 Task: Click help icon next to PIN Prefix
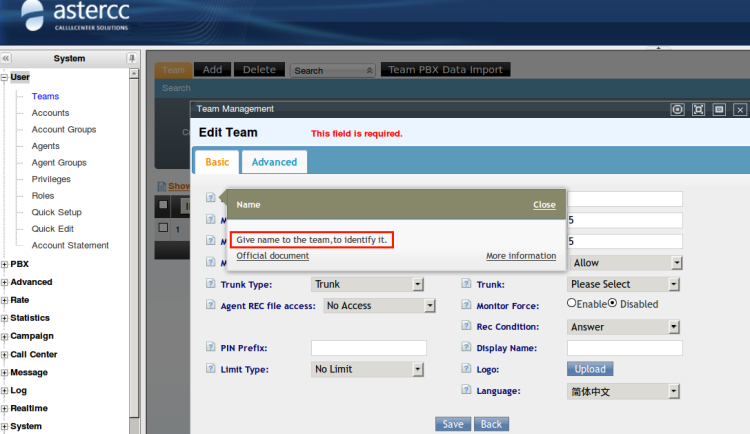(211, 348)
